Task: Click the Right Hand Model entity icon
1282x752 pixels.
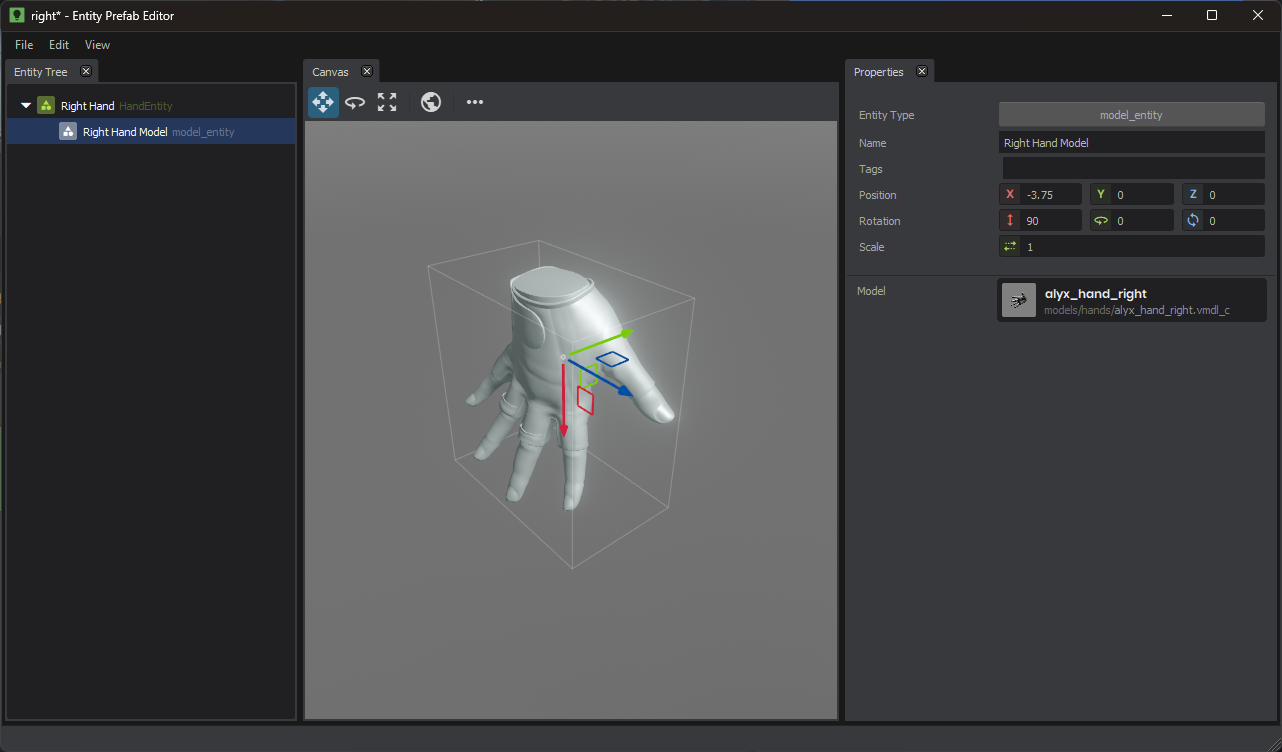Action: pos(67,131)
